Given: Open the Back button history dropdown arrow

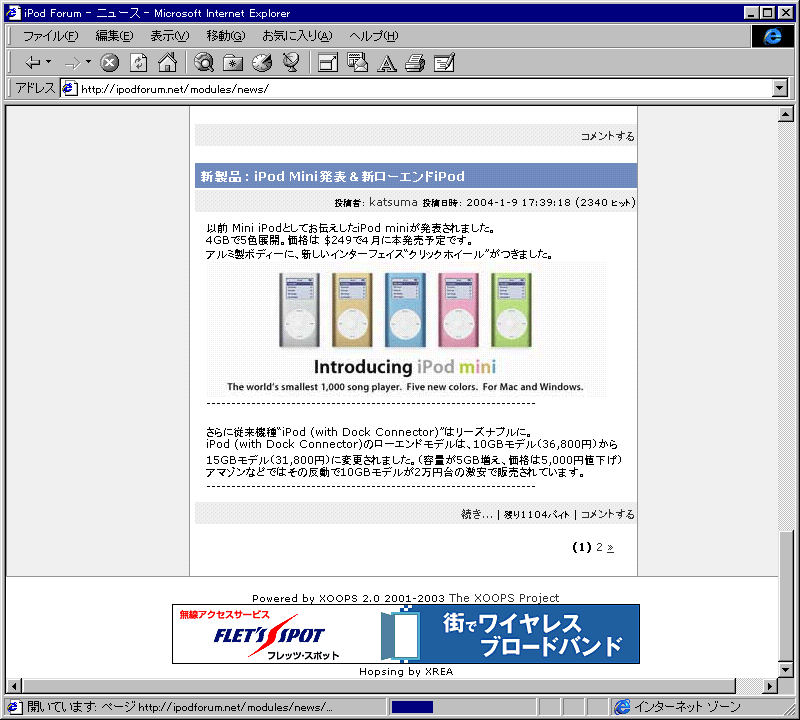Looking at the screenshot, I should pos(48,62).
